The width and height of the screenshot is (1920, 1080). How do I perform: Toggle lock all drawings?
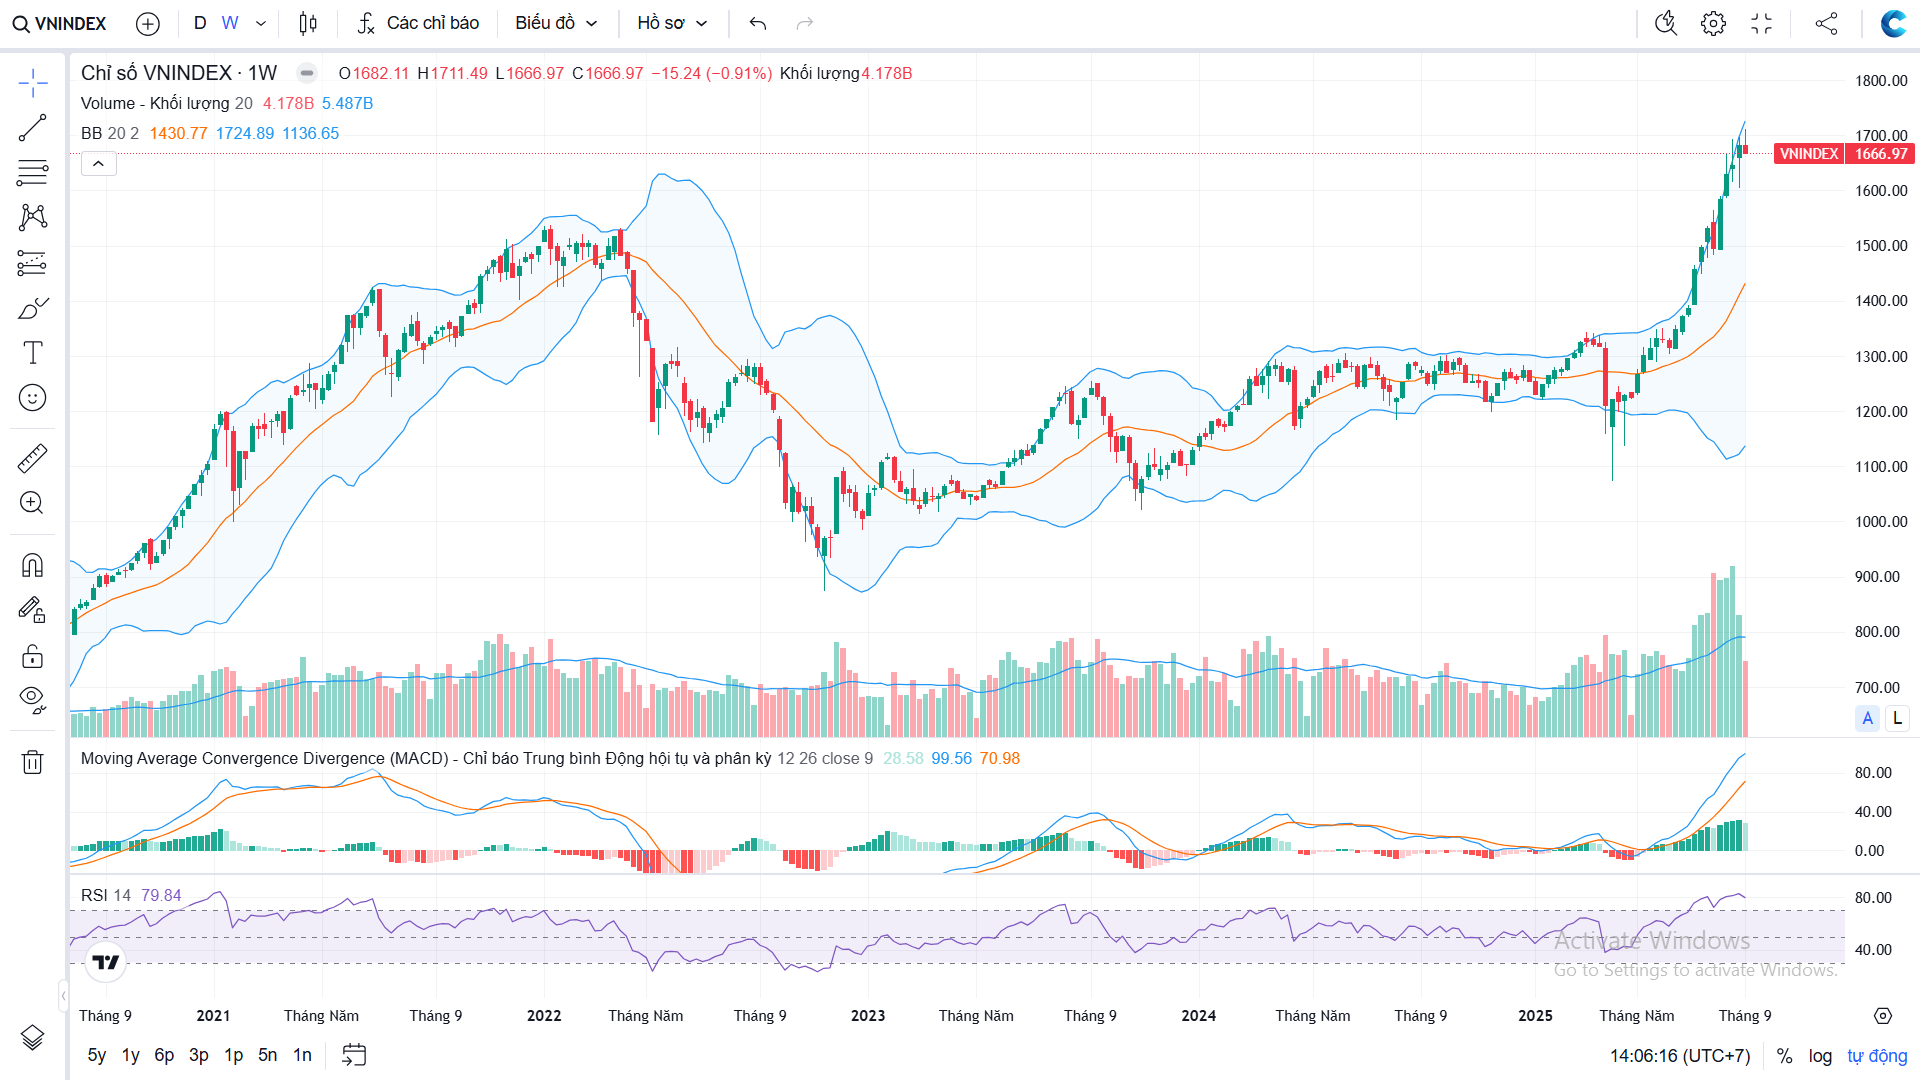point(32,656)
